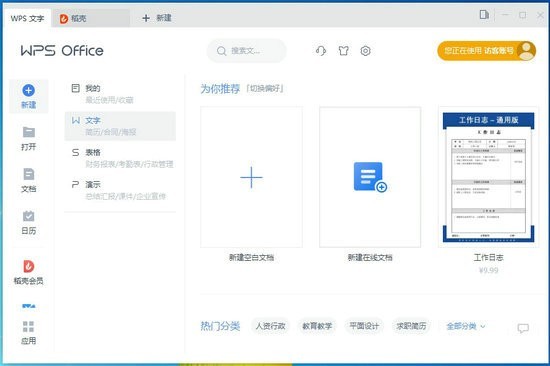This screenshot has width=550, height=366.
Task: Click the P 演示 icon
Action: [x=75, y=184]
